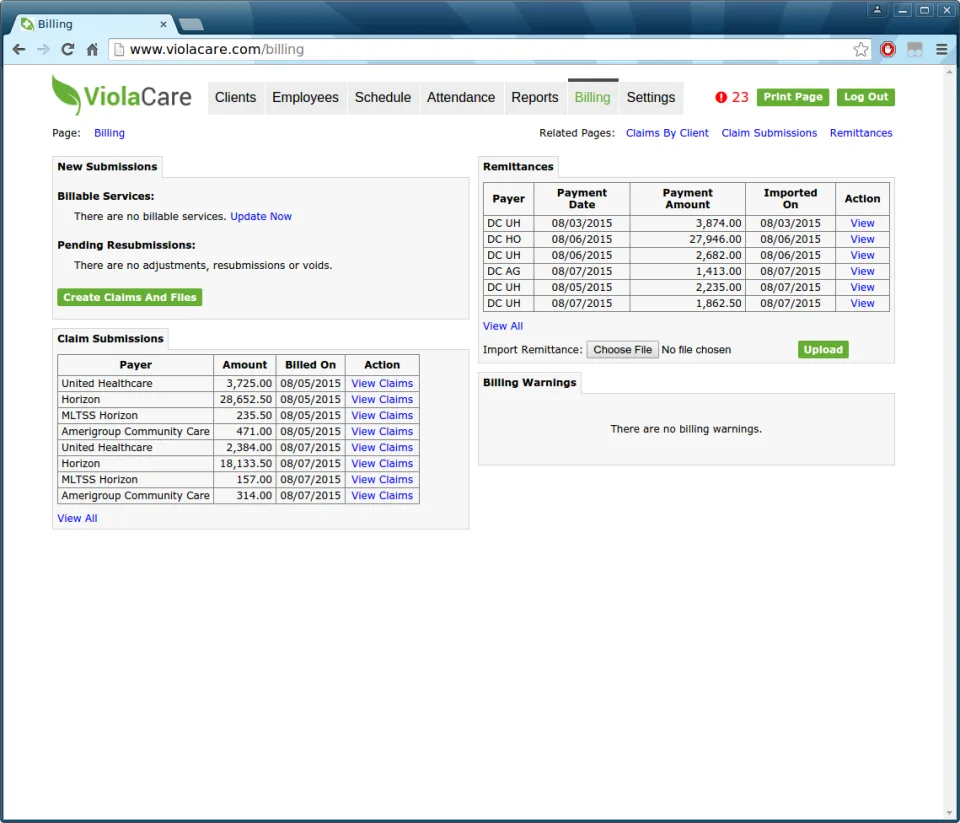Viewport: 960px width, 823px height.
Task: View claims for Amerigroup 471.00
Action: click(x=382, y=432)
